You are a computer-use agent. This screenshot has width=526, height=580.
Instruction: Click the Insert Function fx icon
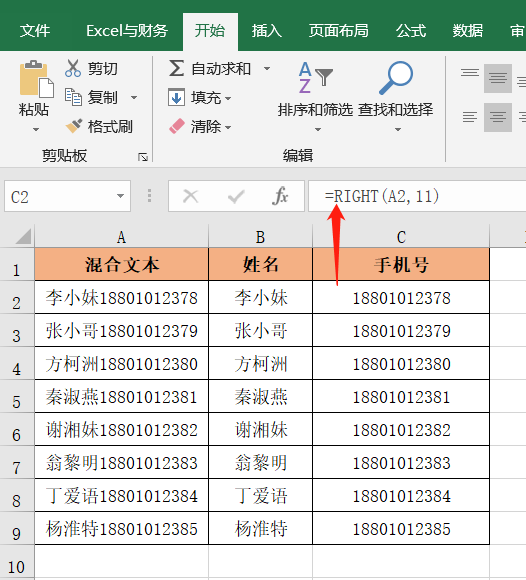pyautogui.click(x=280, y=196)
